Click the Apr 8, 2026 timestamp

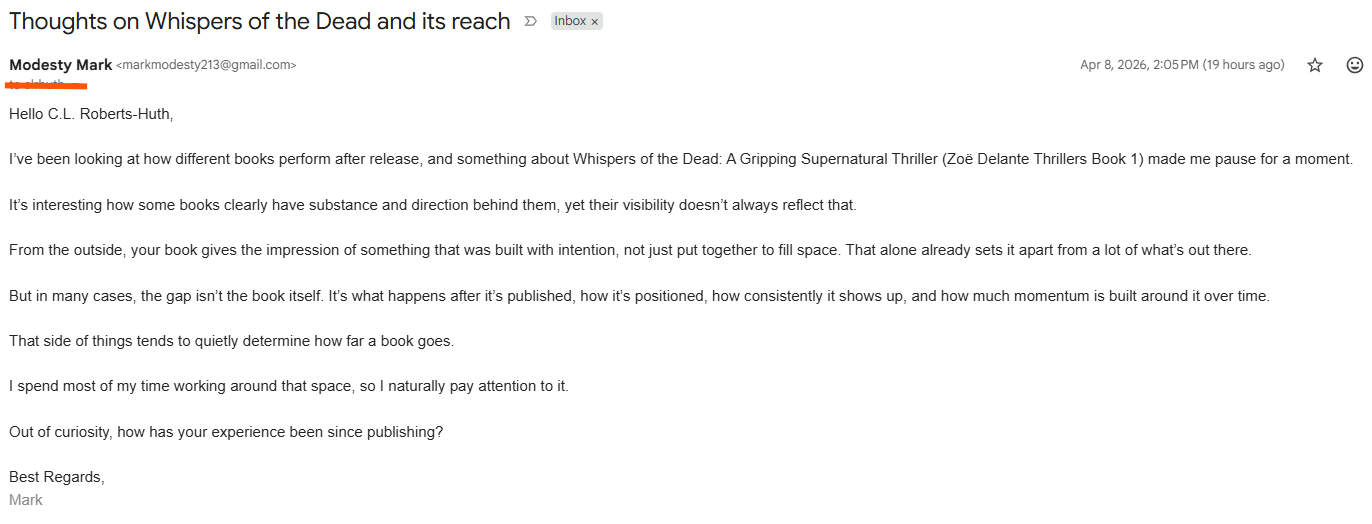1182,65
